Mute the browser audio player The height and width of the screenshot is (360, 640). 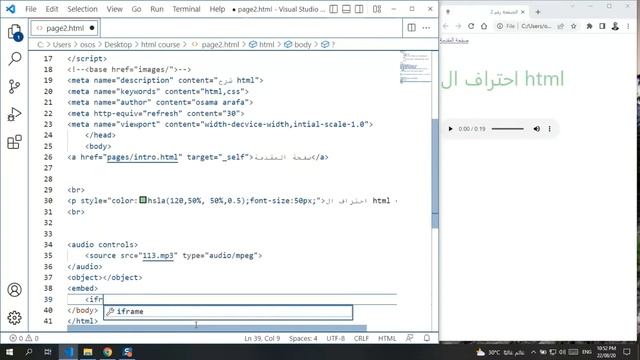tap(536, 129)
